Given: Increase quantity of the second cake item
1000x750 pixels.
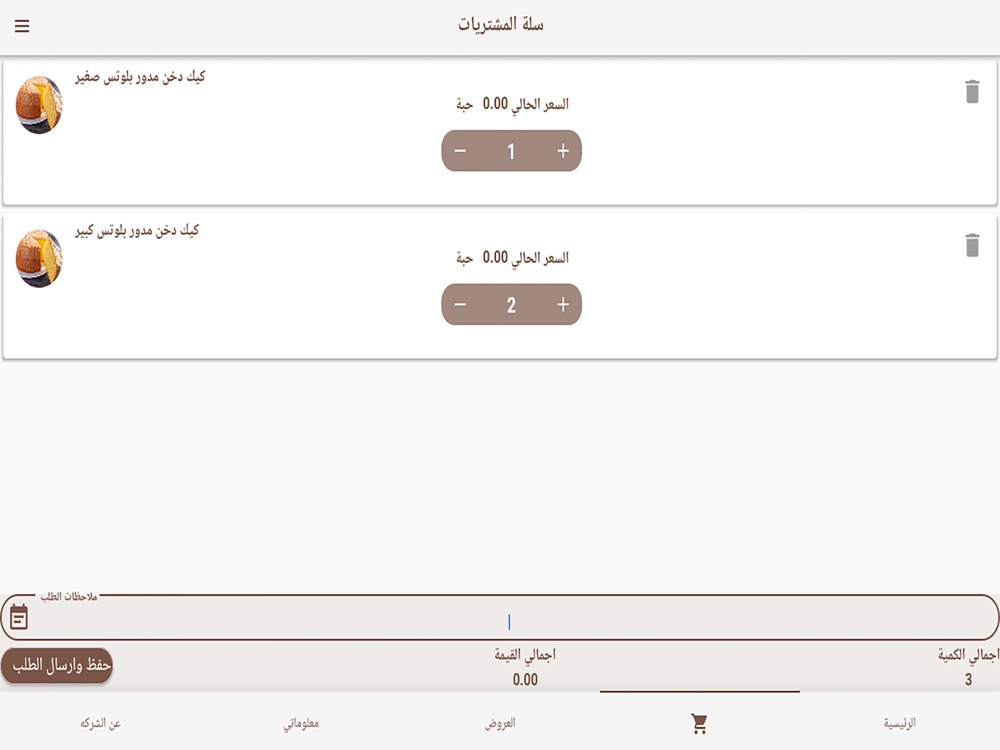Looking at the screenshot, I should 562,305.
